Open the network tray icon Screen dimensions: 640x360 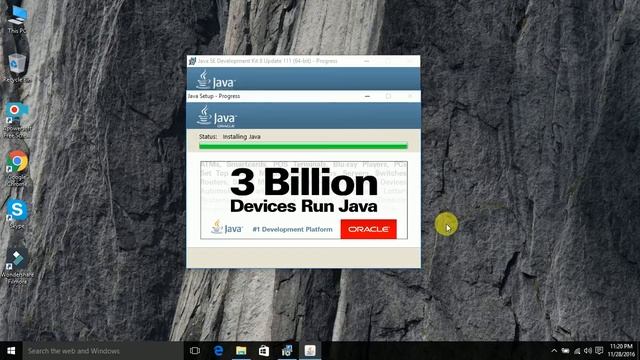(577, 351)
